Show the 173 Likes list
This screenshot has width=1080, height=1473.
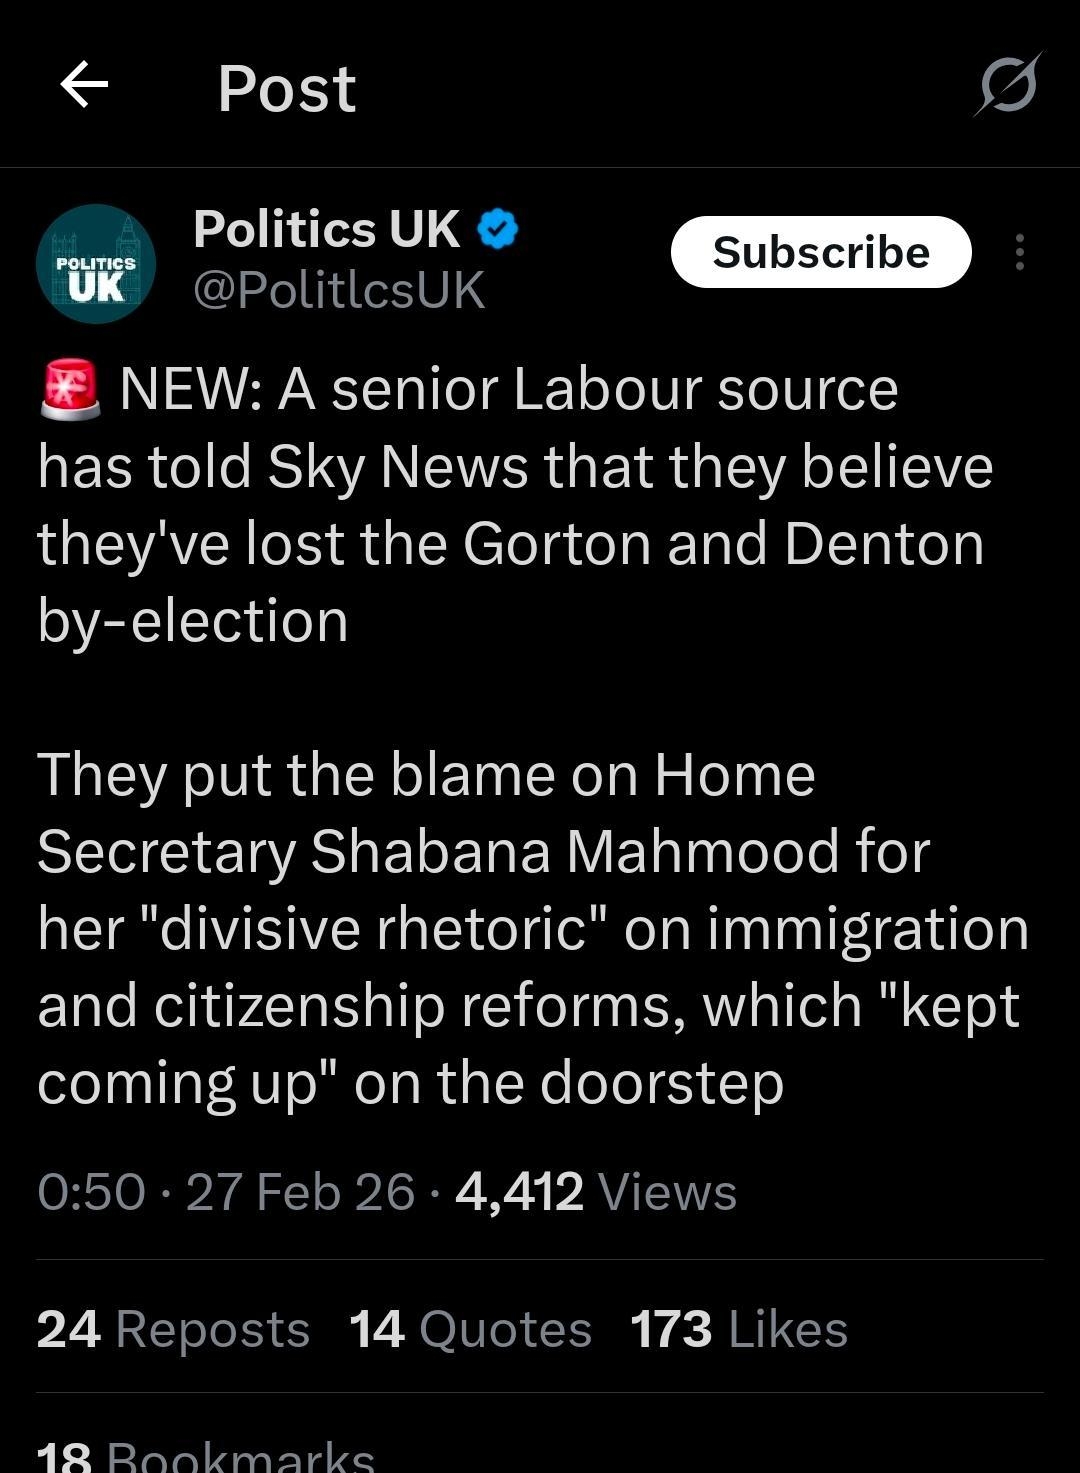tap(738, 1329)
